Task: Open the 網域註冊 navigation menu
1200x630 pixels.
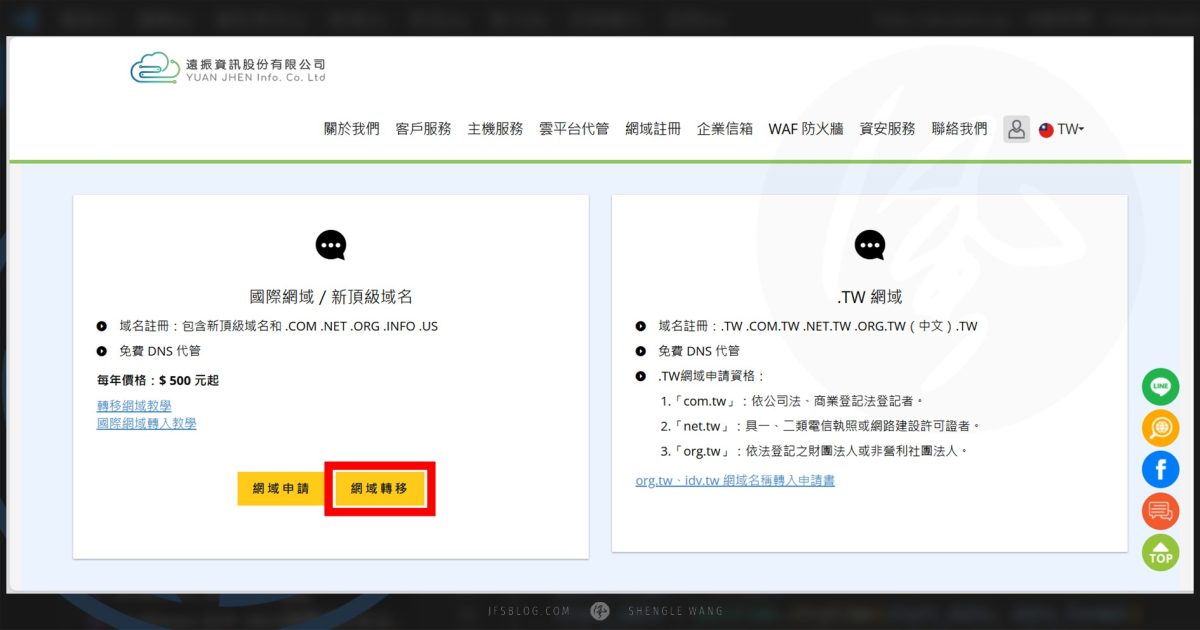Action: pos(653,128)
